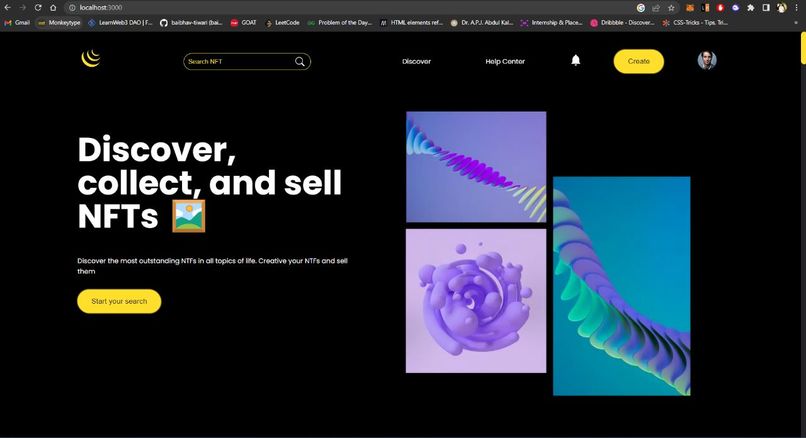The height and width of the screenshot is (438, 806).
Task: Click the magnifier icon in Search NFT box
Action: 300,62
